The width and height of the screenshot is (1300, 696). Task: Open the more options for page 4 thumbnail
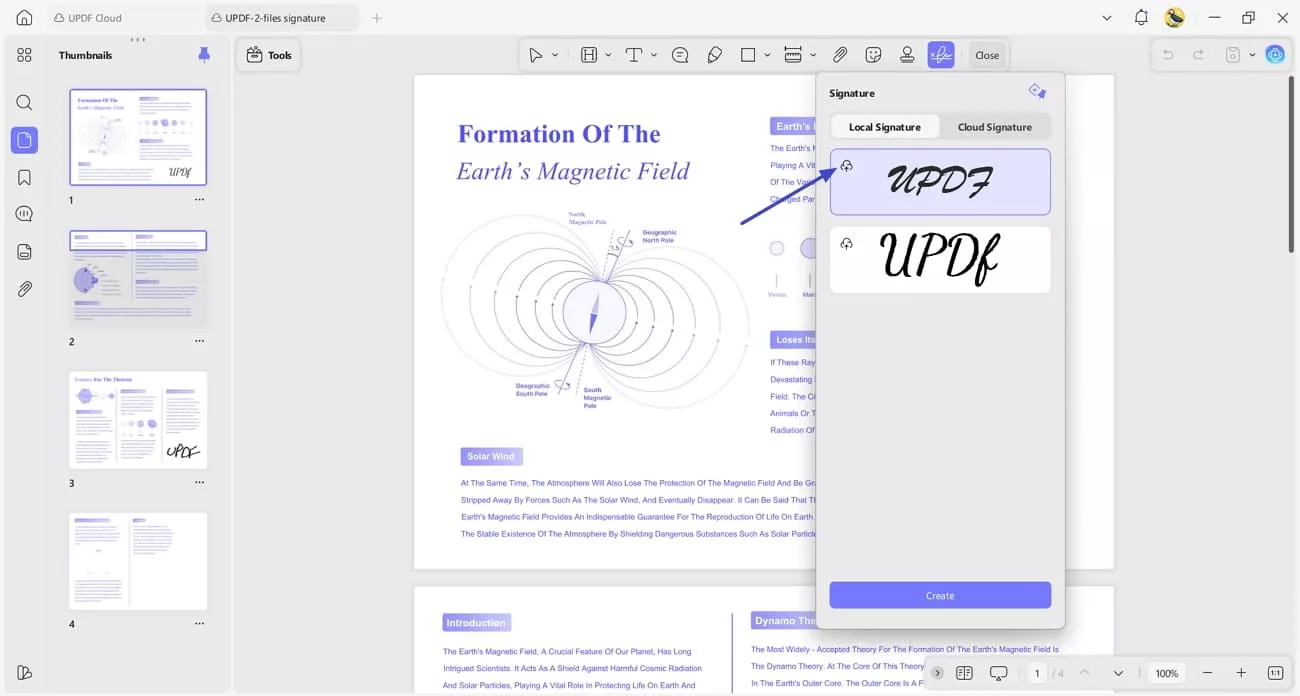click(199, 624)
